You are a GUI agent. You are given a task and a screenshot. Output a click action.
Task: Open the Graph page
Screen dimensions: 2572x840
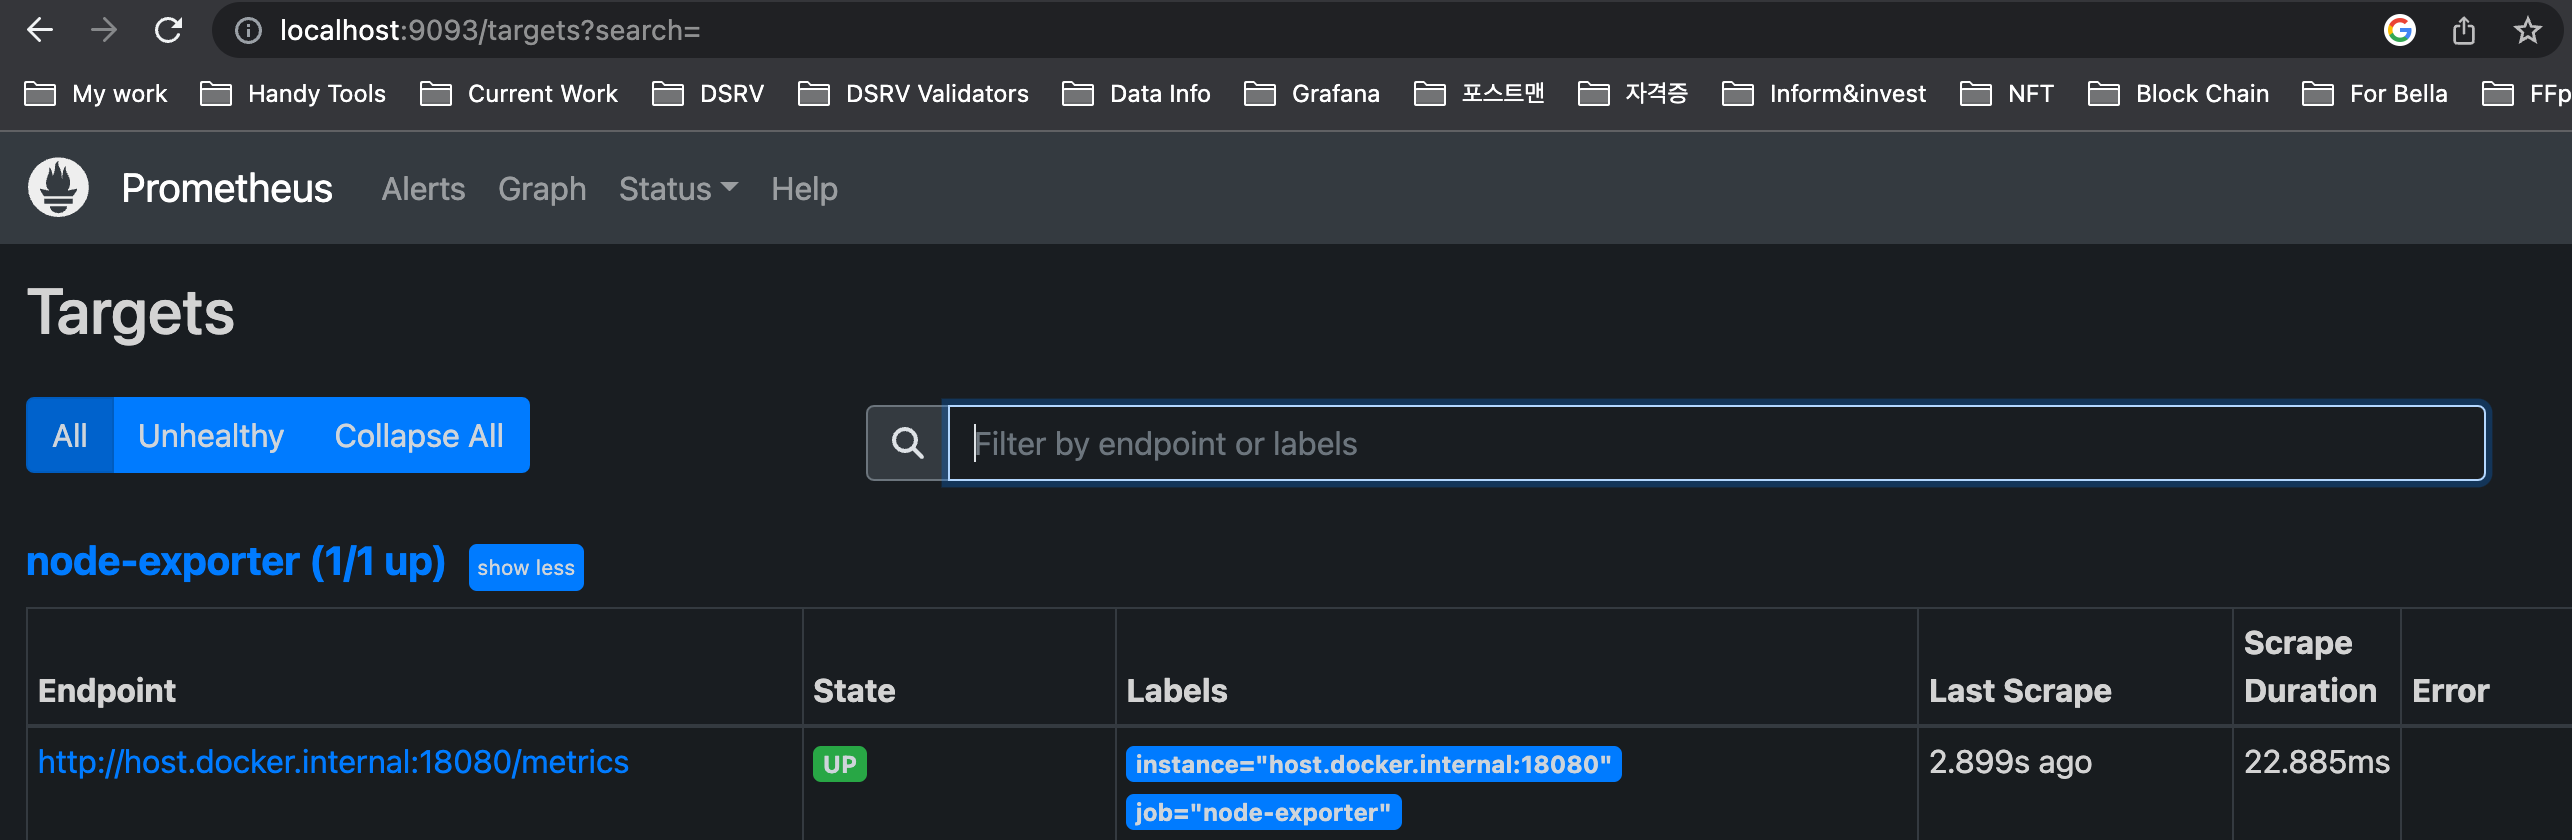[x=542, y=189]
